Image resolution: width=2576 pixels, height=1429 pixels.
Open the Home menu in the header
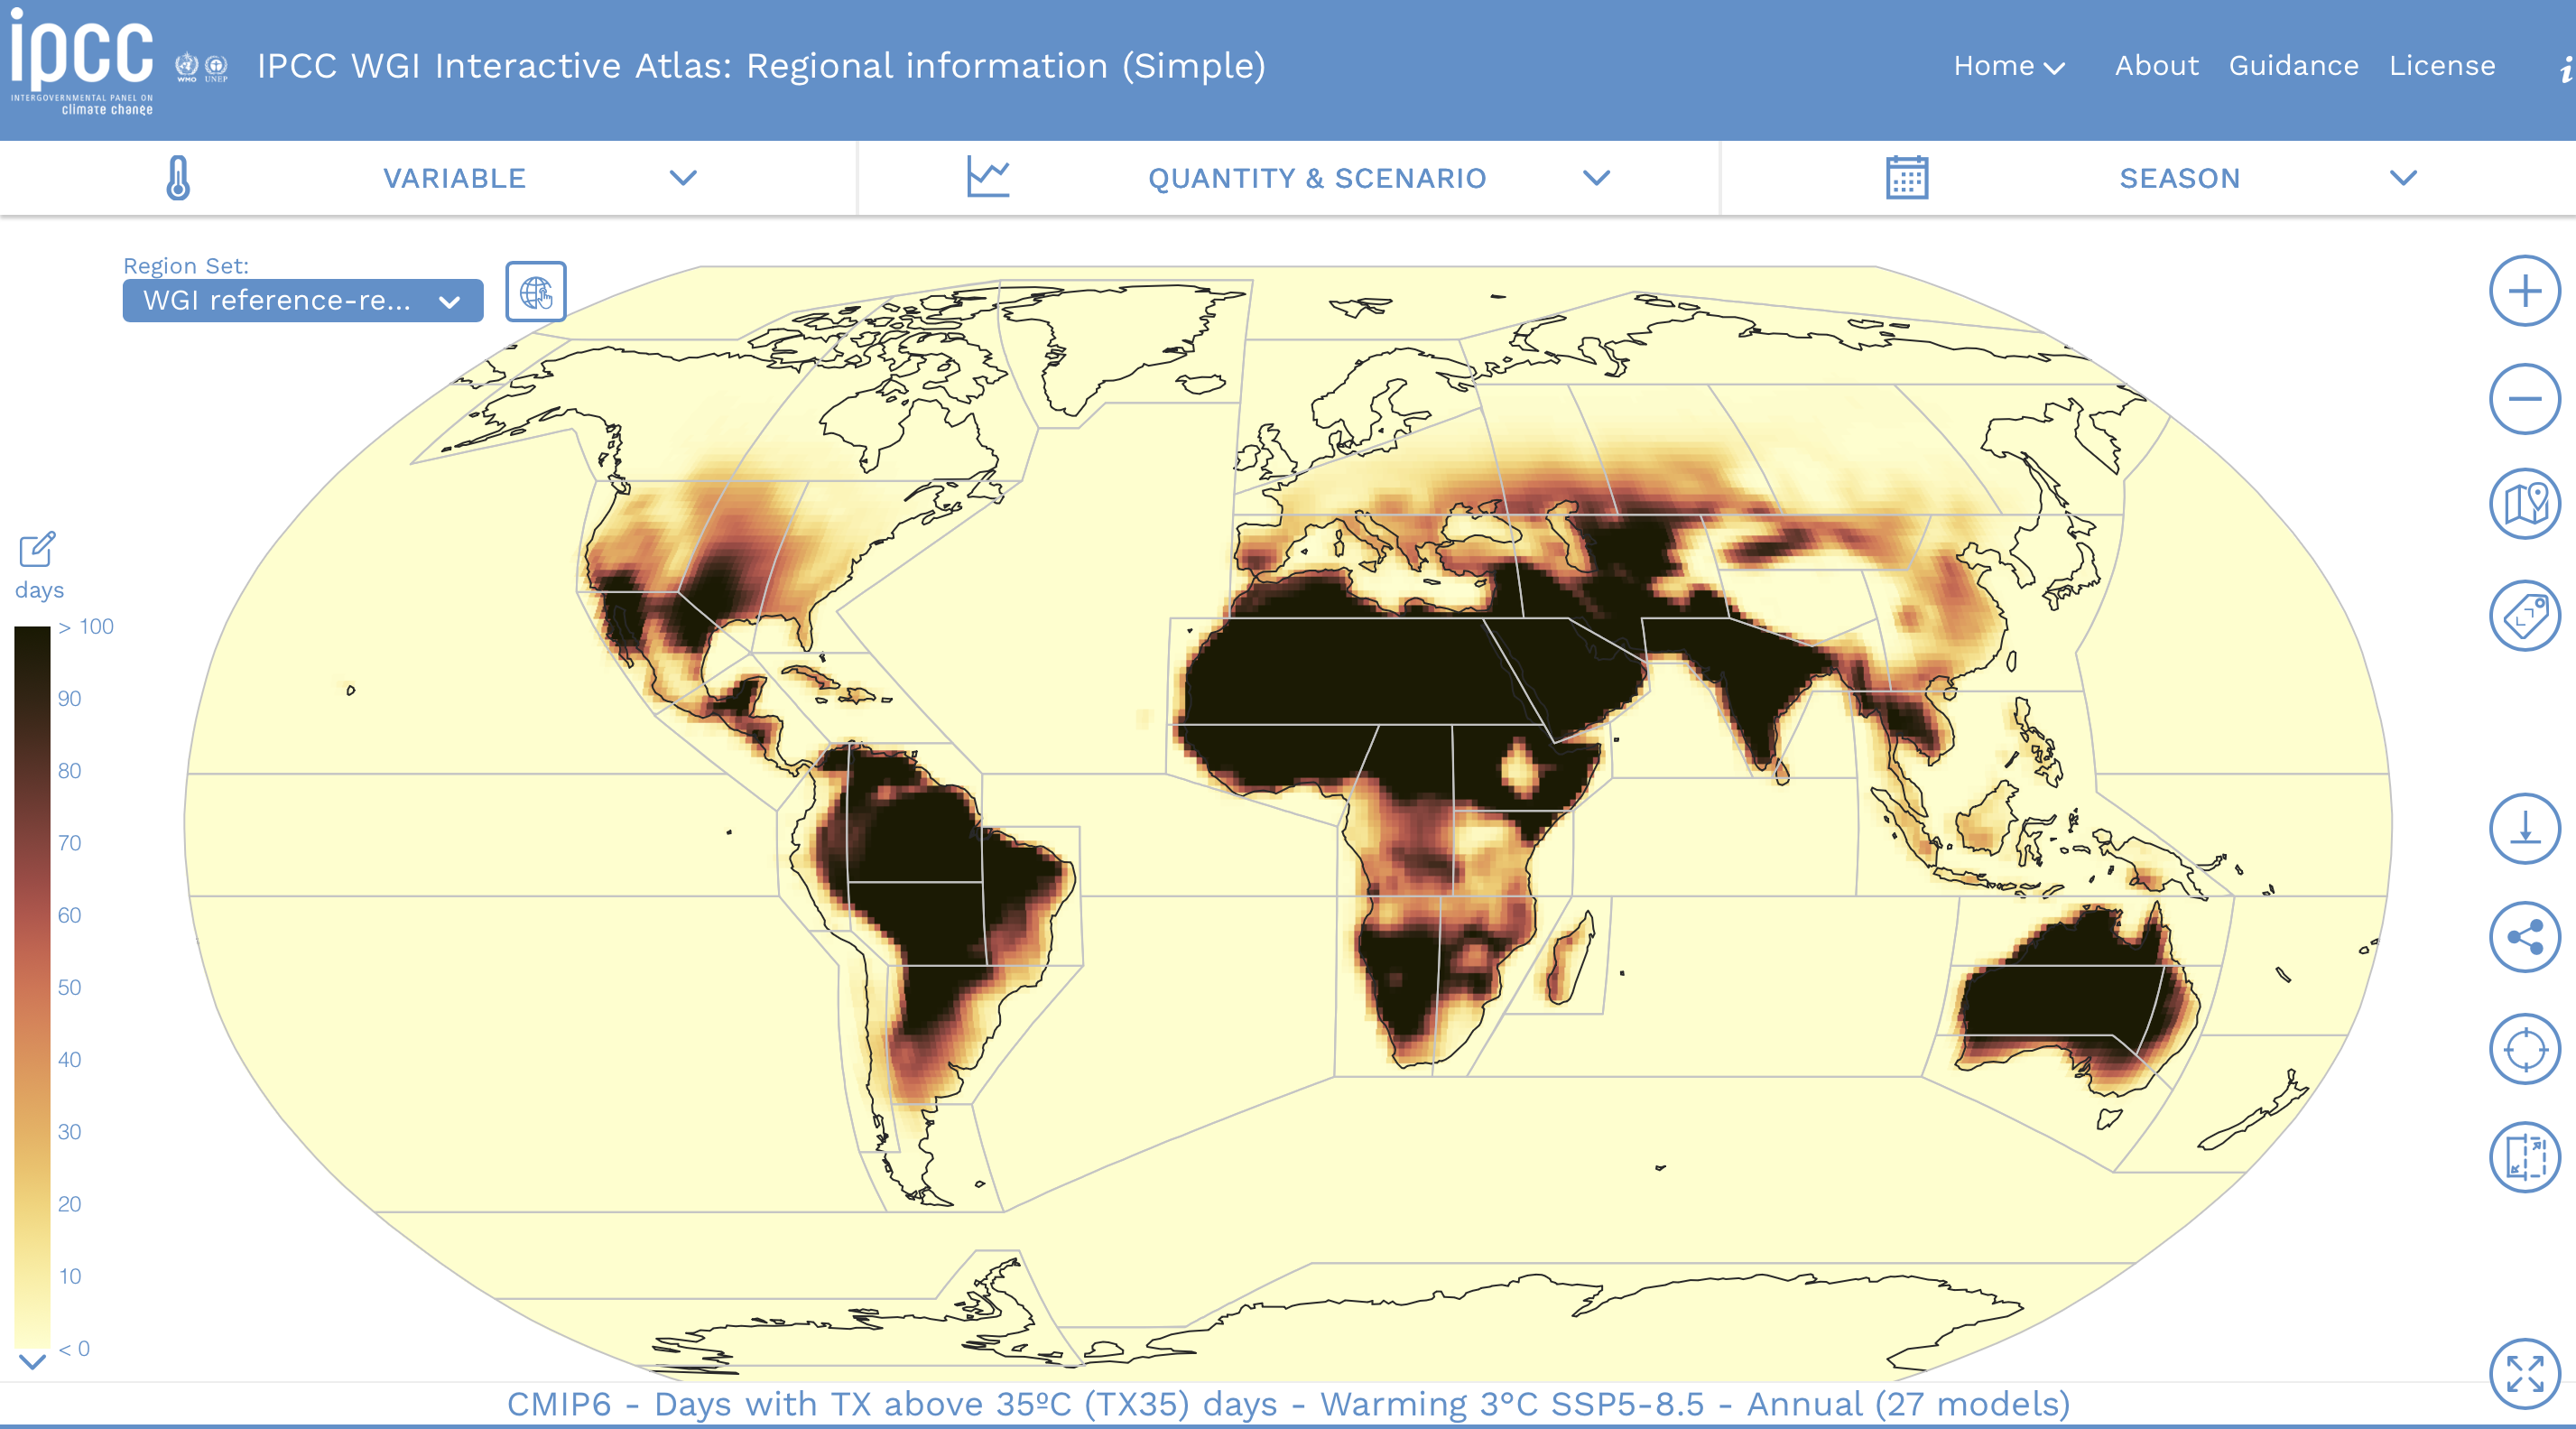(x=2011, y=66)
